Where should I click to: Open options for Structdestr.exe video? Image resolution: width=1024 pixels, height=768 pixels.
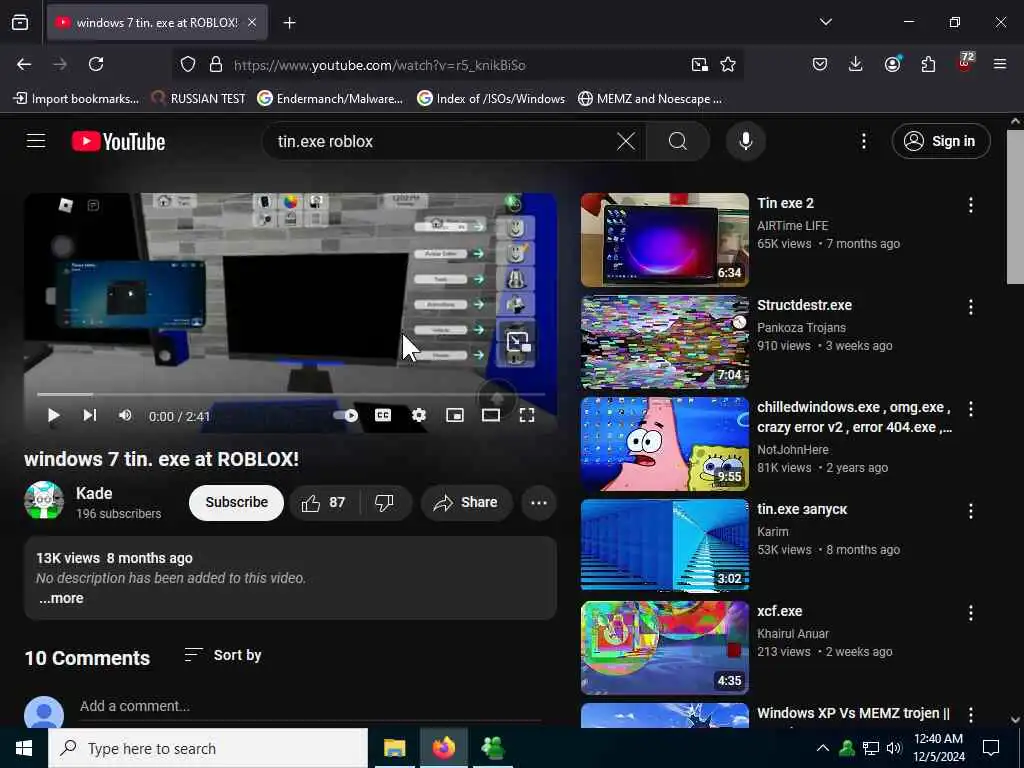(970, 307)
